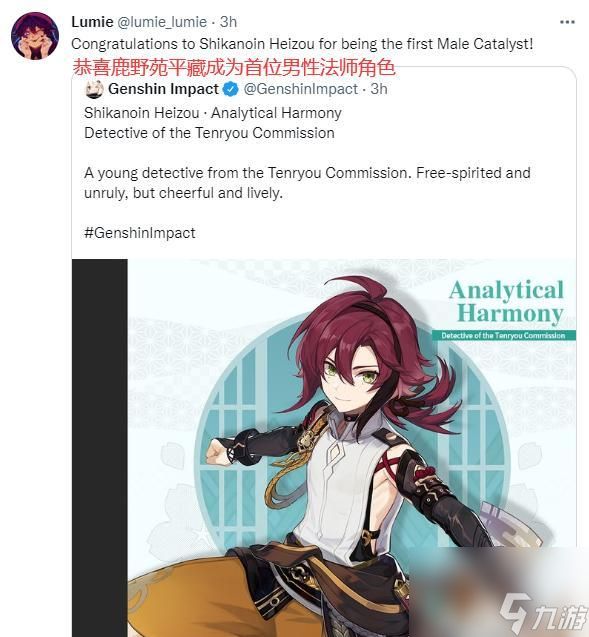This screenshot has width=589, height=637.
Task: Click the red Chinese translation text
Action: pos(234,67)
